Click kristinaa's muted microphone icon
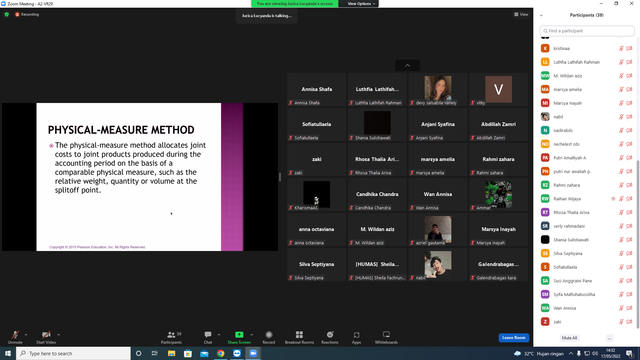 (621, 49)
